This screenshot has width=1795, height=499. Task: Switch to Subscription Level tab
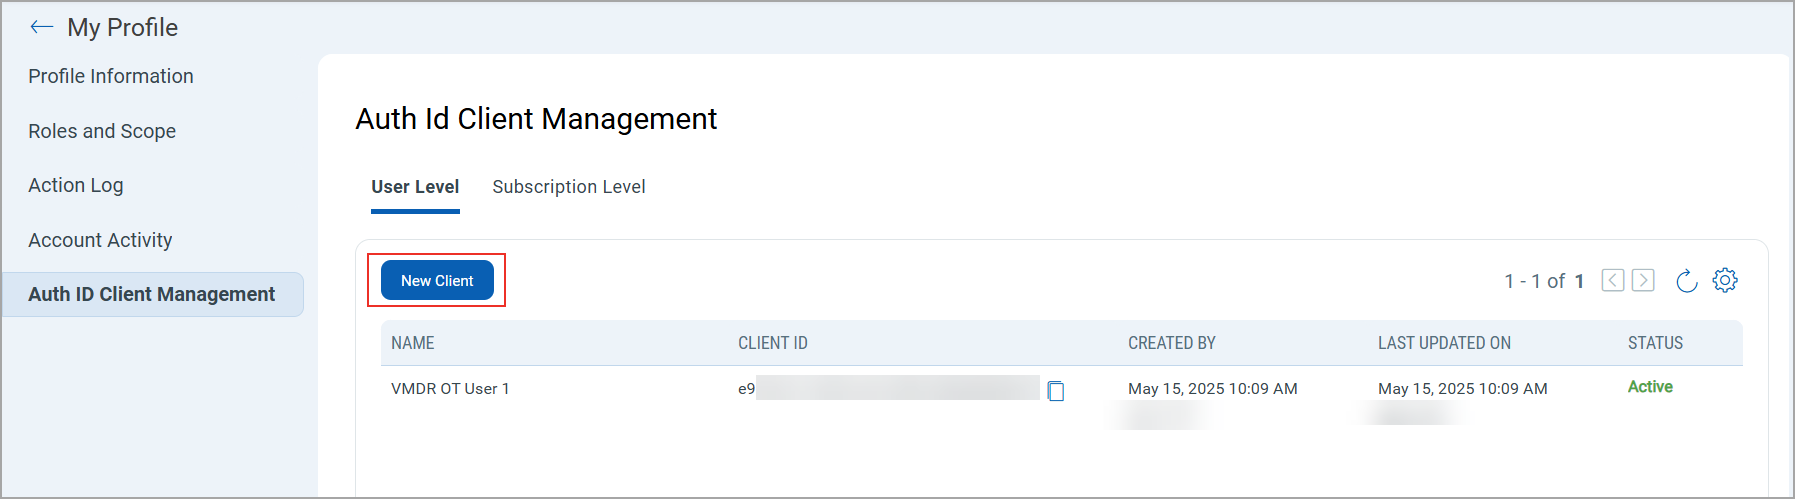coord(568,187)
